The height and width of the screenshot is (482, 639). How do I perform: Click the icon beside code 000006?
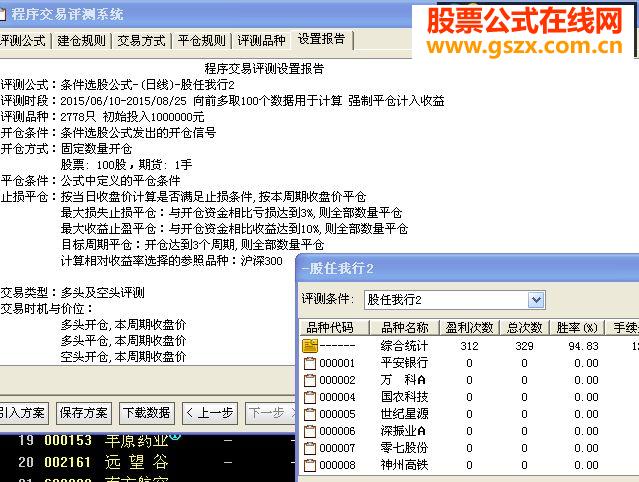pyautogui.click(x=310, y=431)
